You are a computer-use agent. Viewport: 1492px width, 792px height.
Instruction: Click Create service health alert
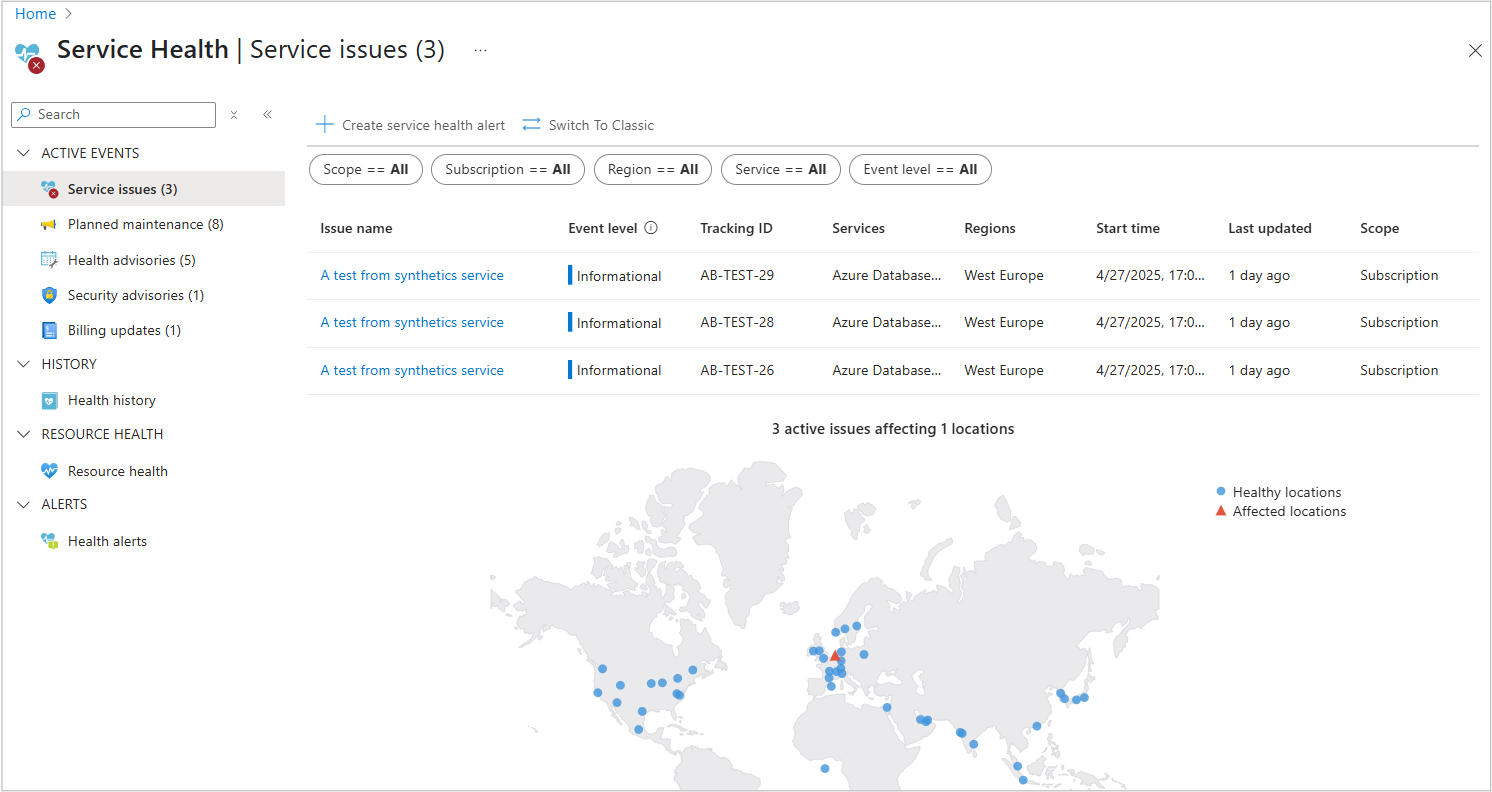click(411, 125)
